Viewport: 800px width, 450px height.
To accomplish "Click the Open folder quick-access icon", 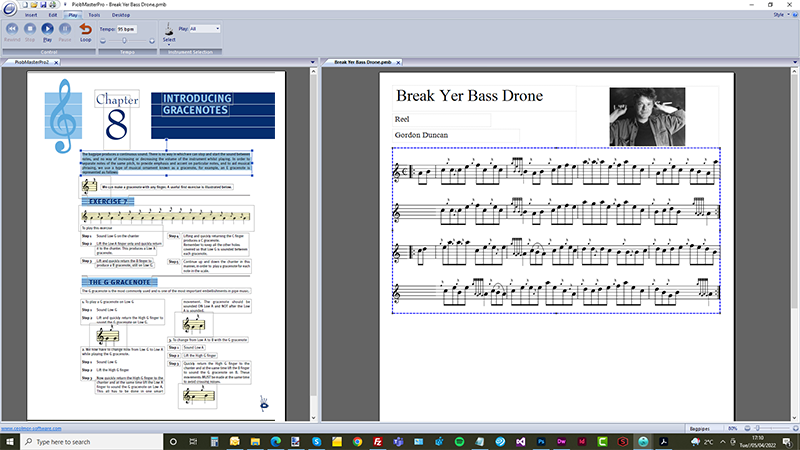I will (x=34, y=5).
